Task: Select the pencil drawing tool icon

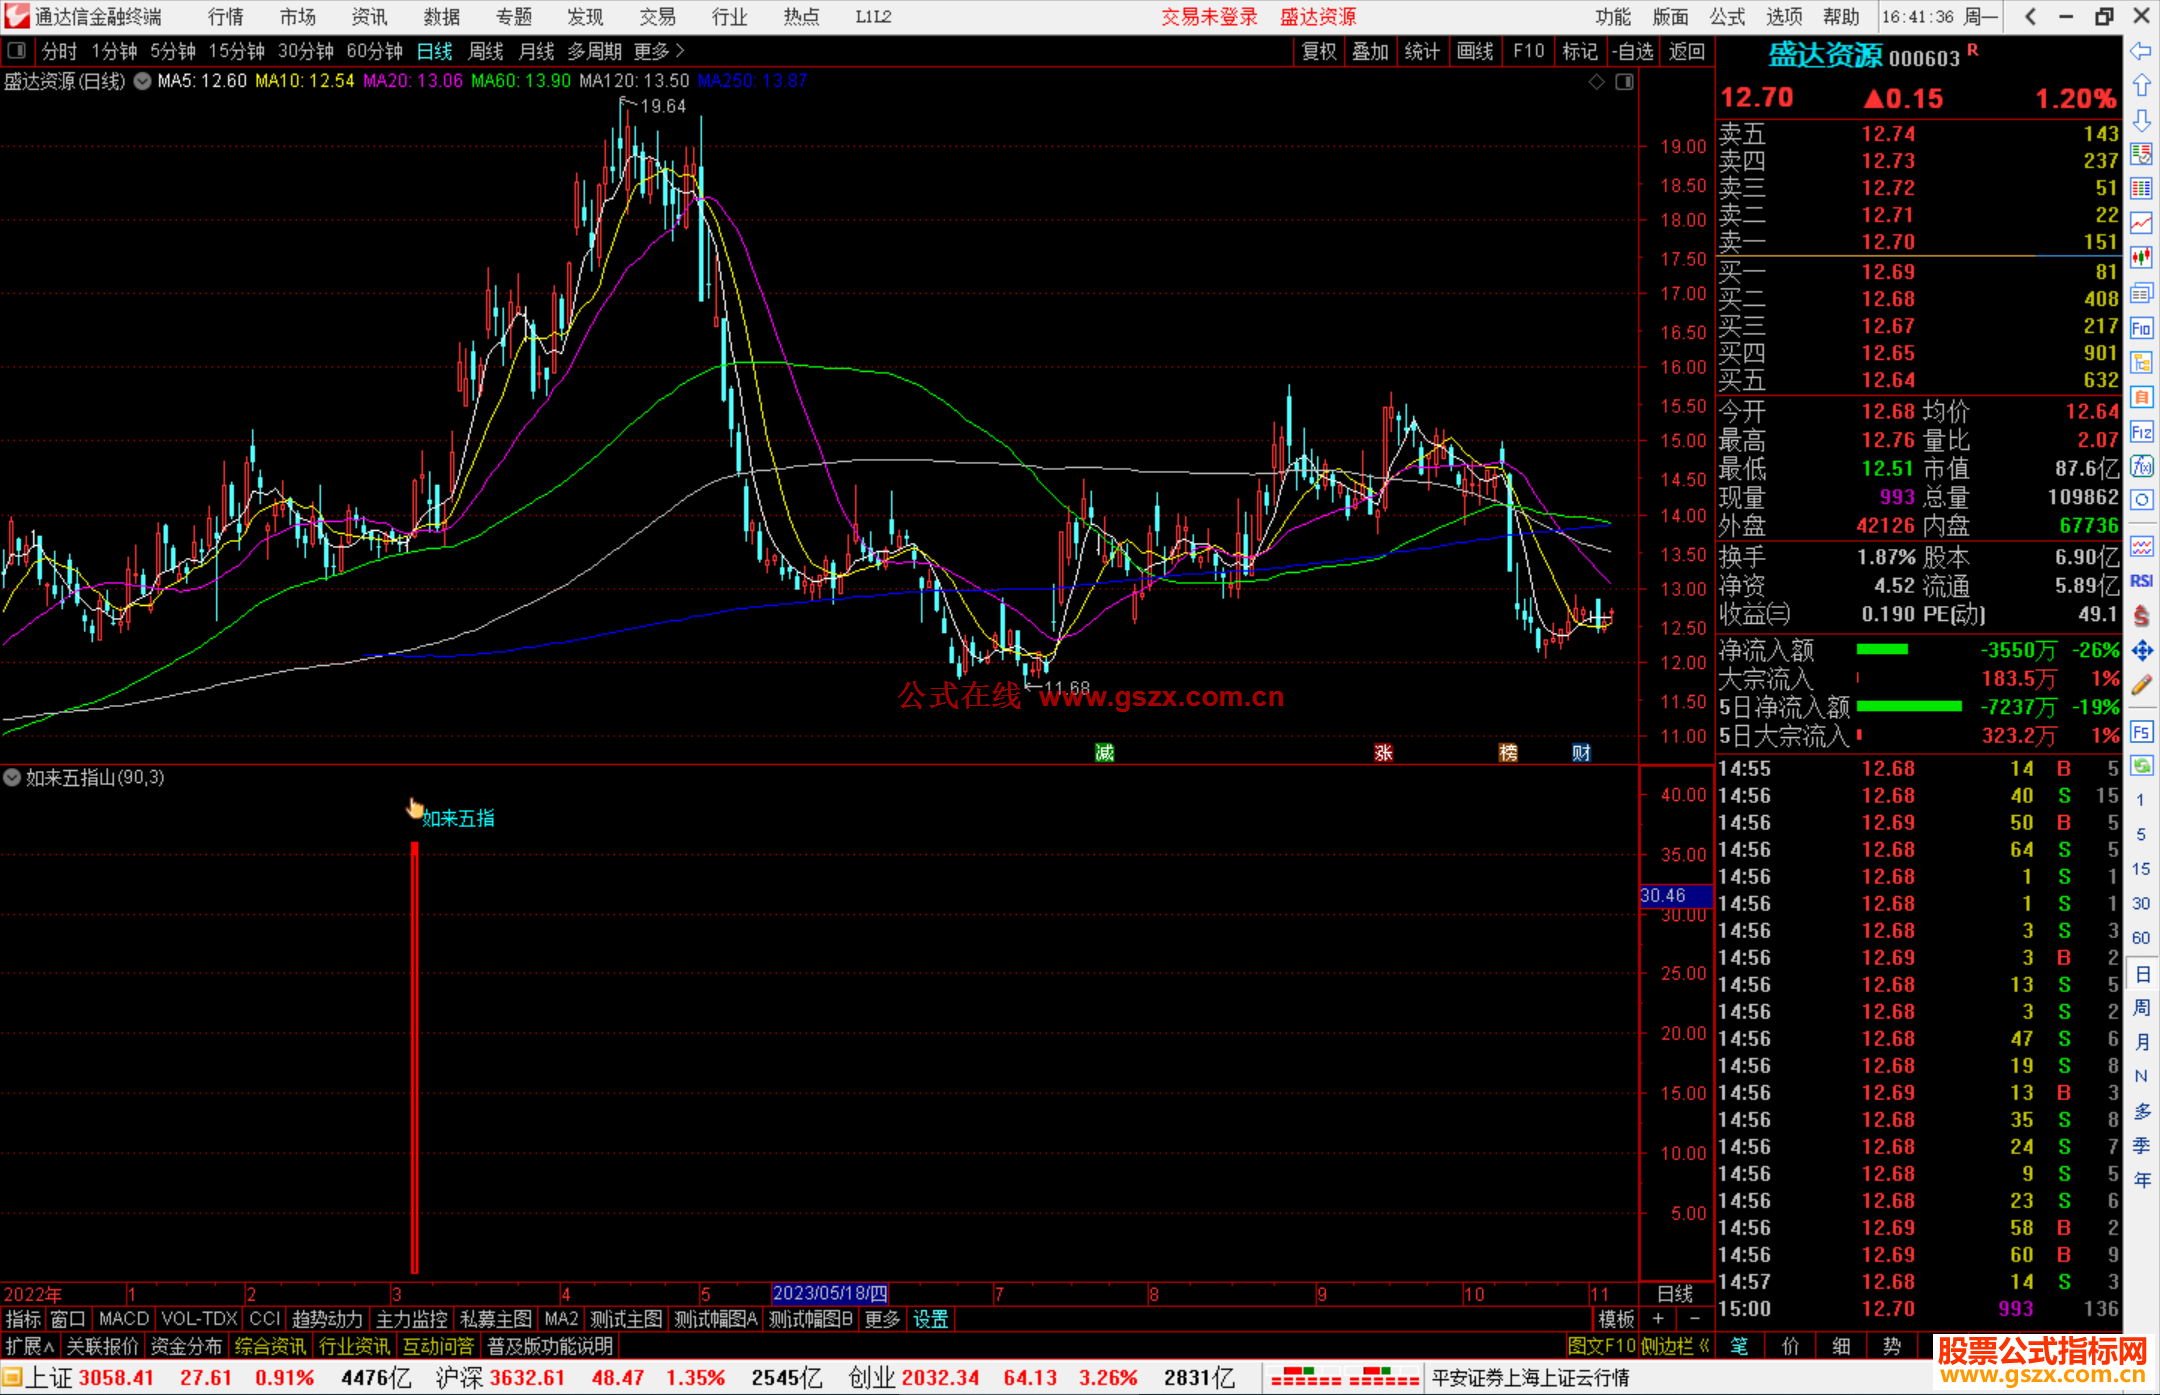Action: coord(2141,685)
